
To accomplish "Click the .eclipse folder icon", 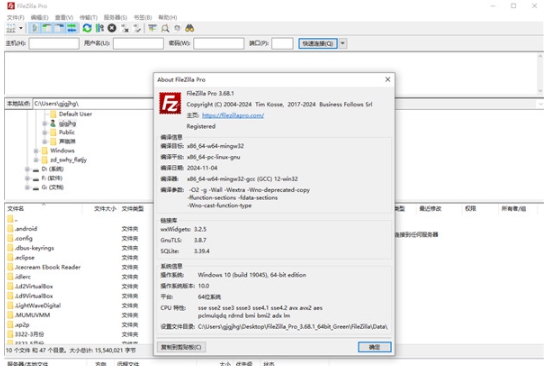I will tap(10, 258).
